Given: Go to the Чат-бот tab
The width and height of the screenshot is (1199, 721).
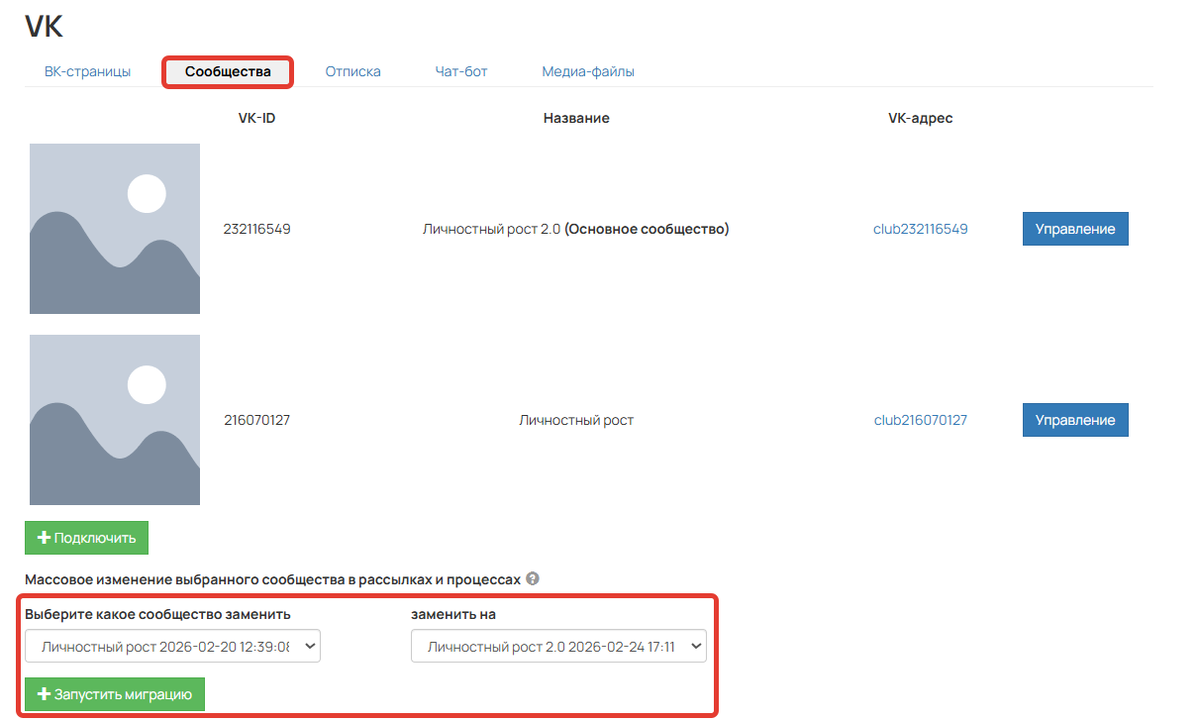Looking at the screenshot, I should pos(461,72).
